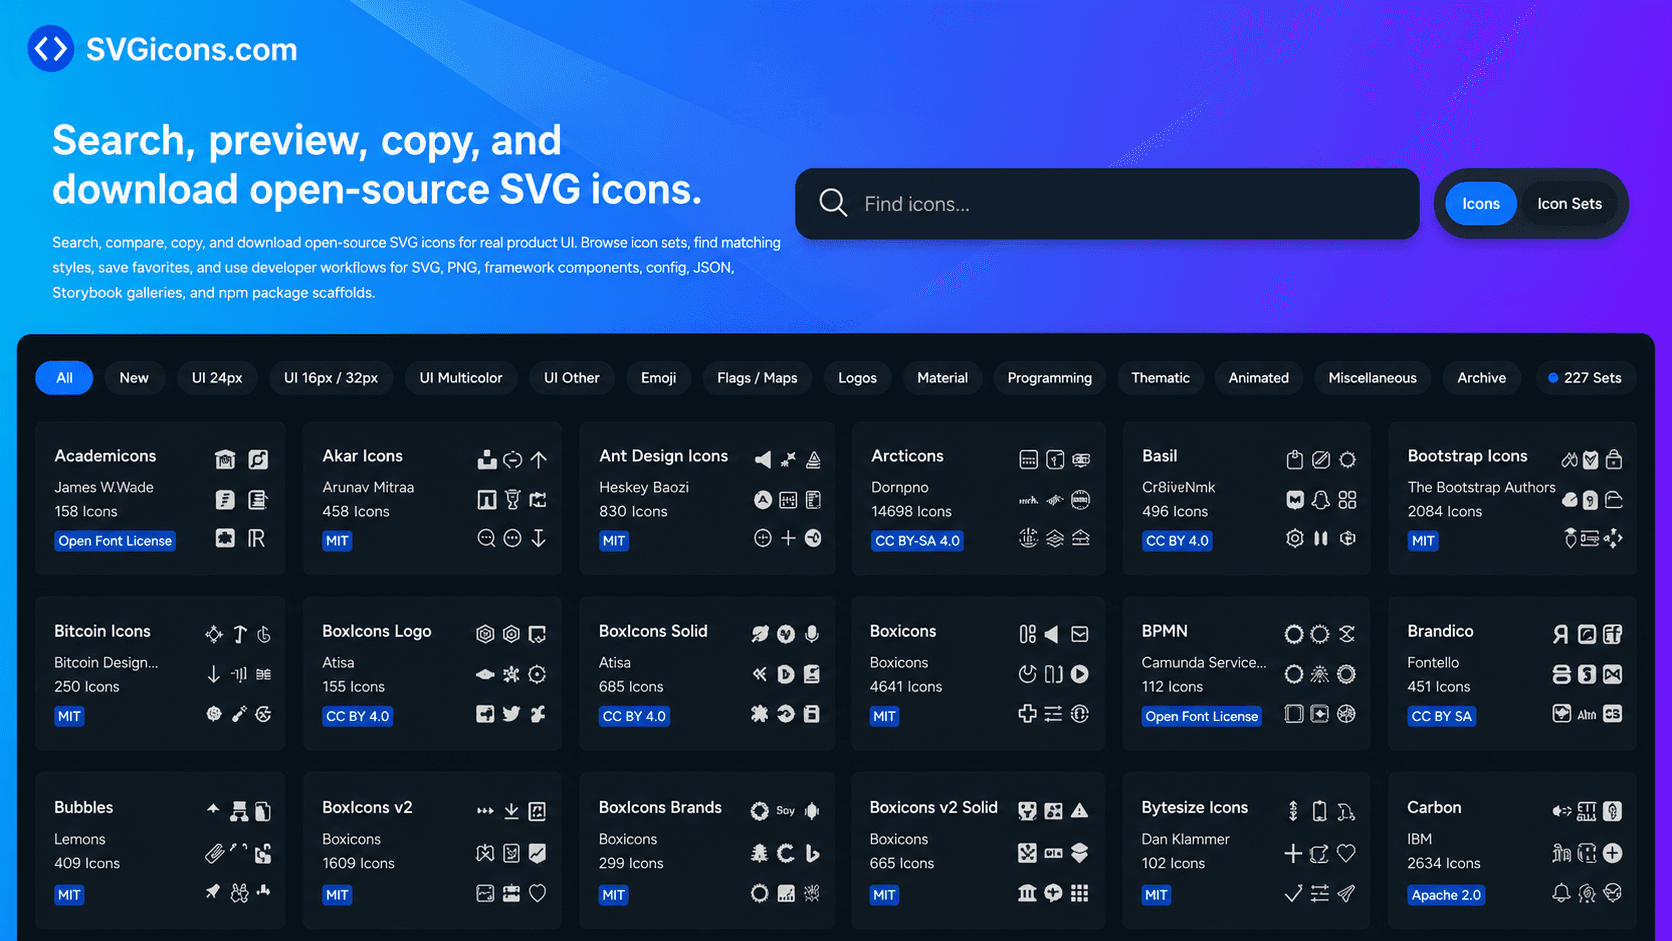Select the ff icon in Brandico

tap(1613, 634)
